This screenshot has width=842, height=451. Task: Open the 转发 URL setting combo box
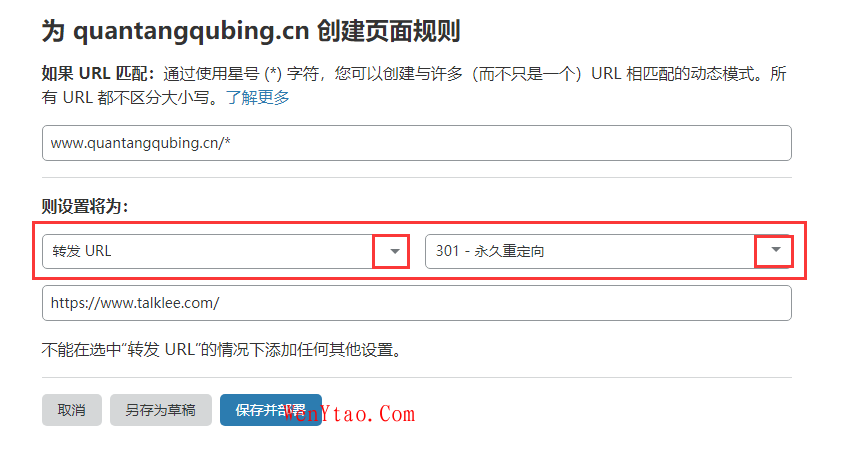tap(226, 251)
